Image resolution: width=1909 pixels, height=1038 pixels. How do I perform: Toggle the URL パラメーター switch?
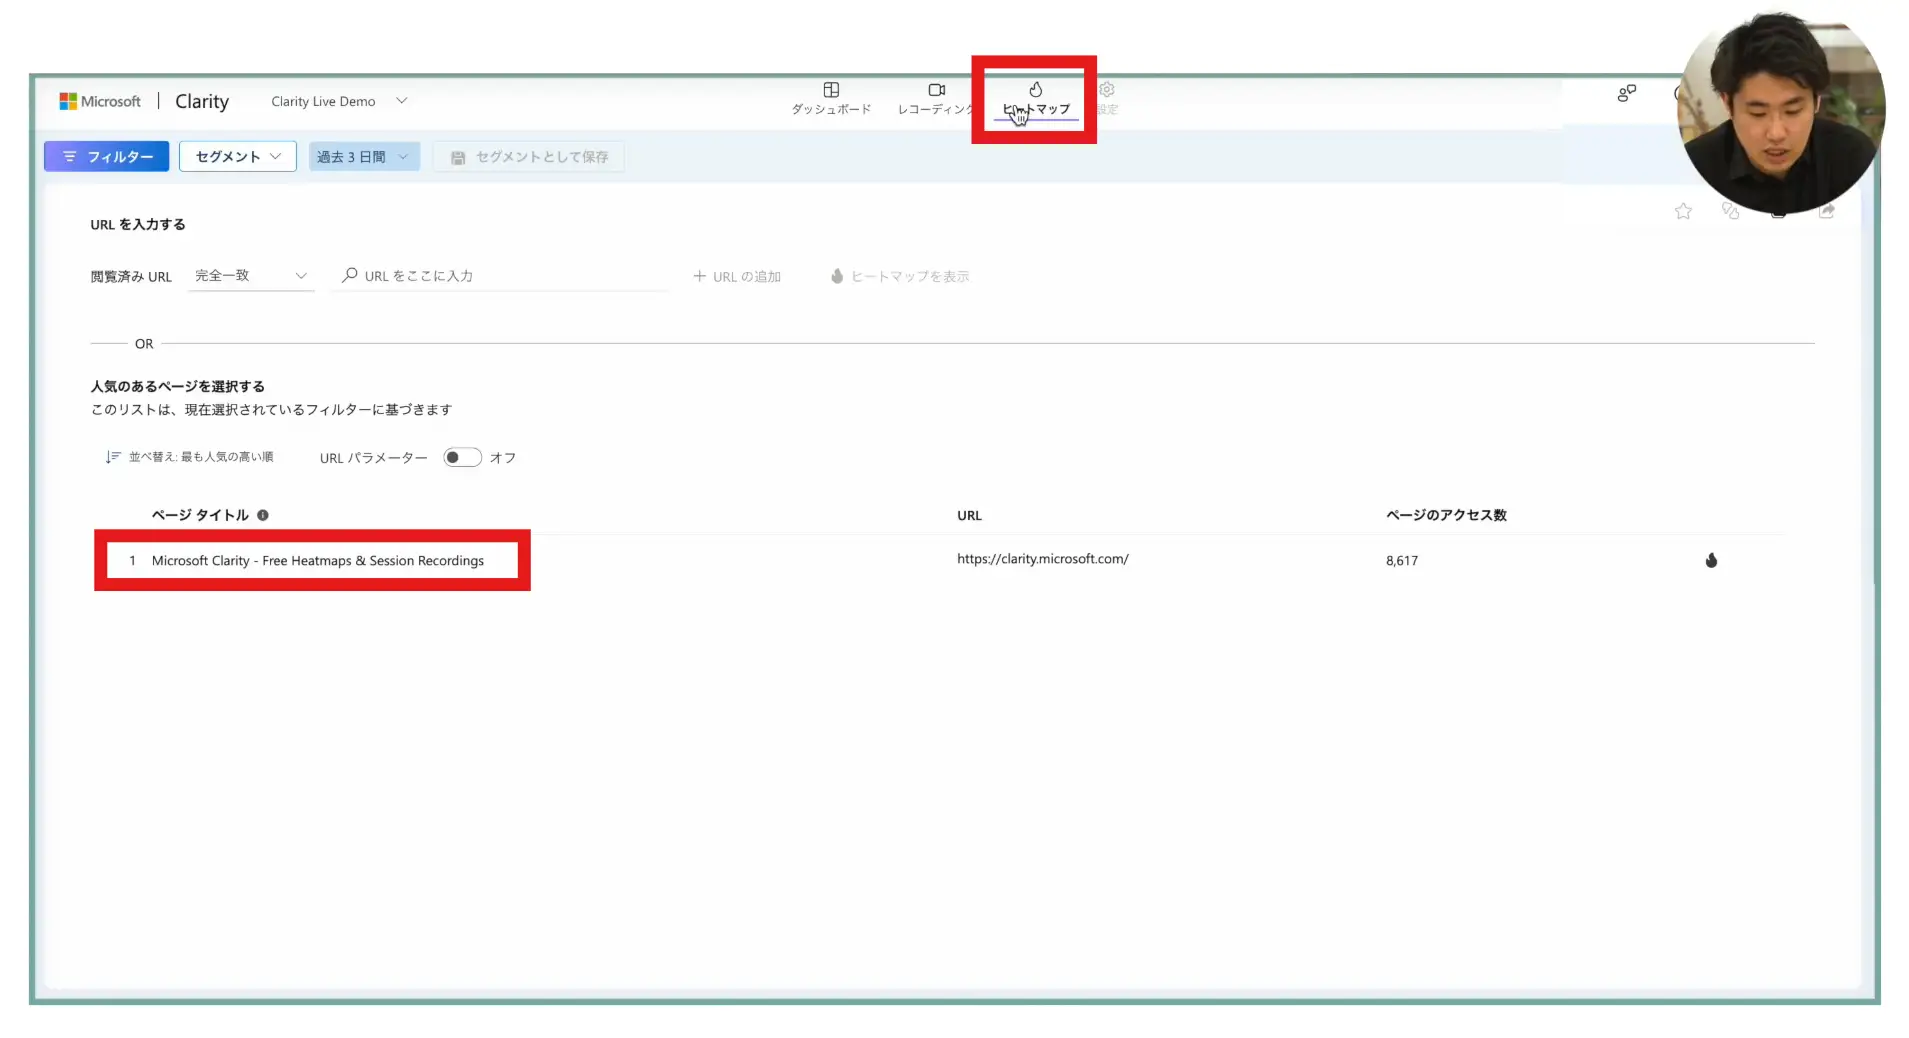pyautogui.click(x=462, y=458)
